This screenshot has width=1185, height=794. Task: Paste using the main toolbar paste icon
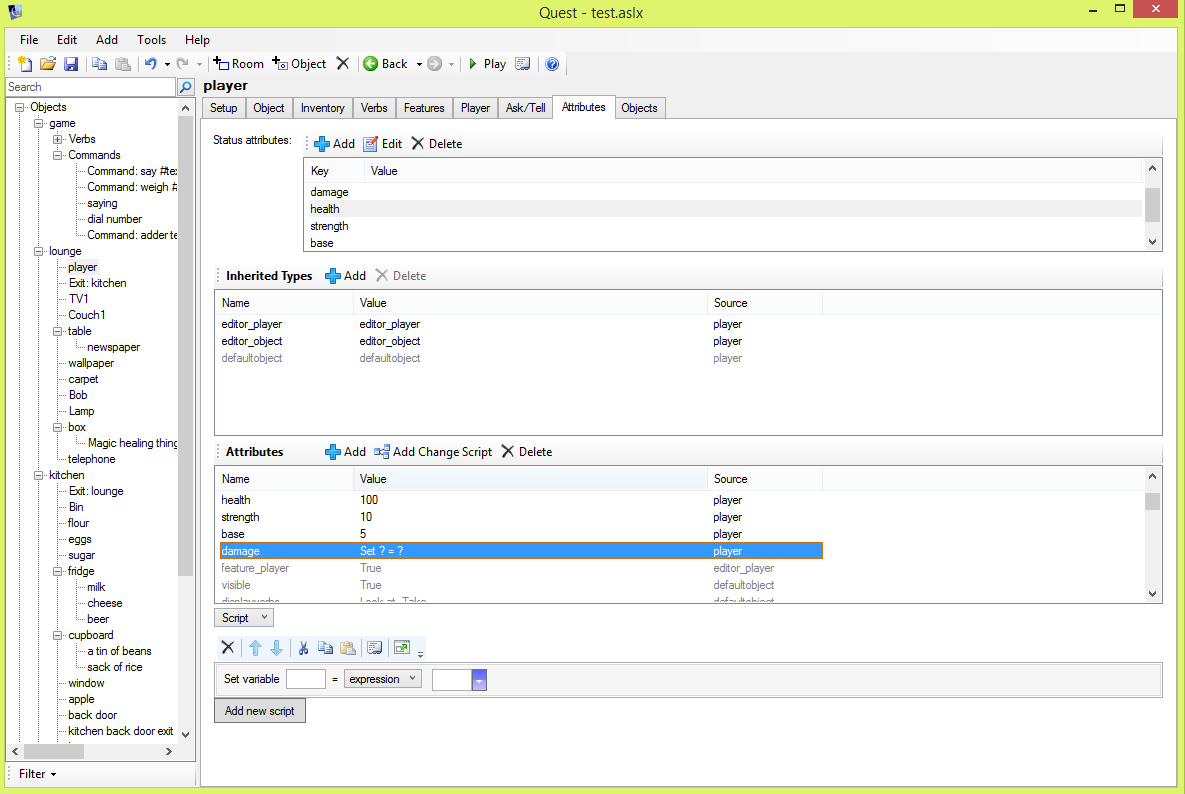click(122, 64)
